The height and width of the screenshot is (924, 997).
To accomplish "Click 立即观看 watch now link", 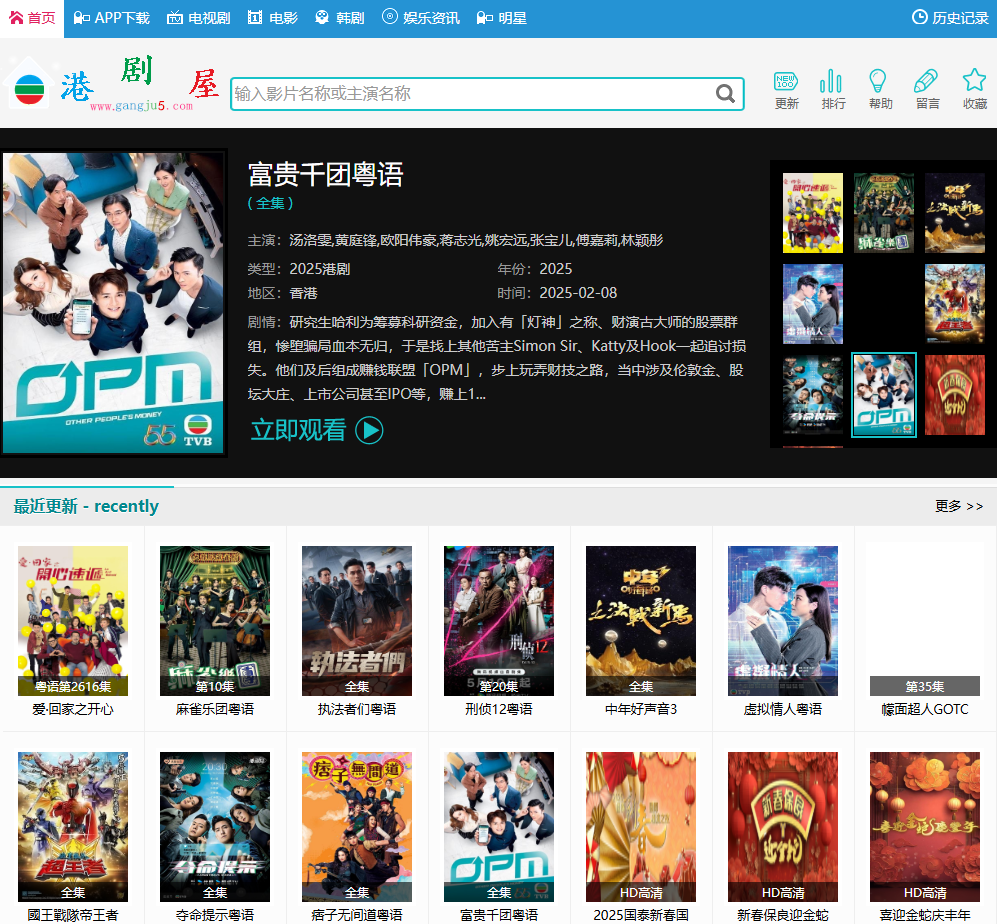I will pos(298,431).
